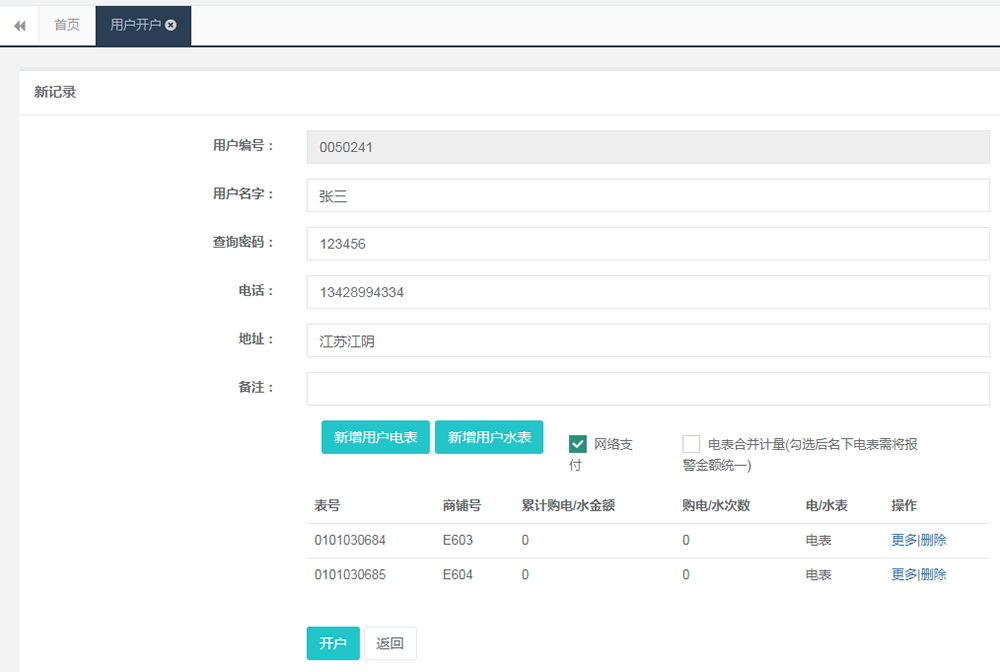Click the double-arrow tabs scroll-back icon
This screenshot has width=1000, height=672.
pyautogui.click(x=19, y=25)
